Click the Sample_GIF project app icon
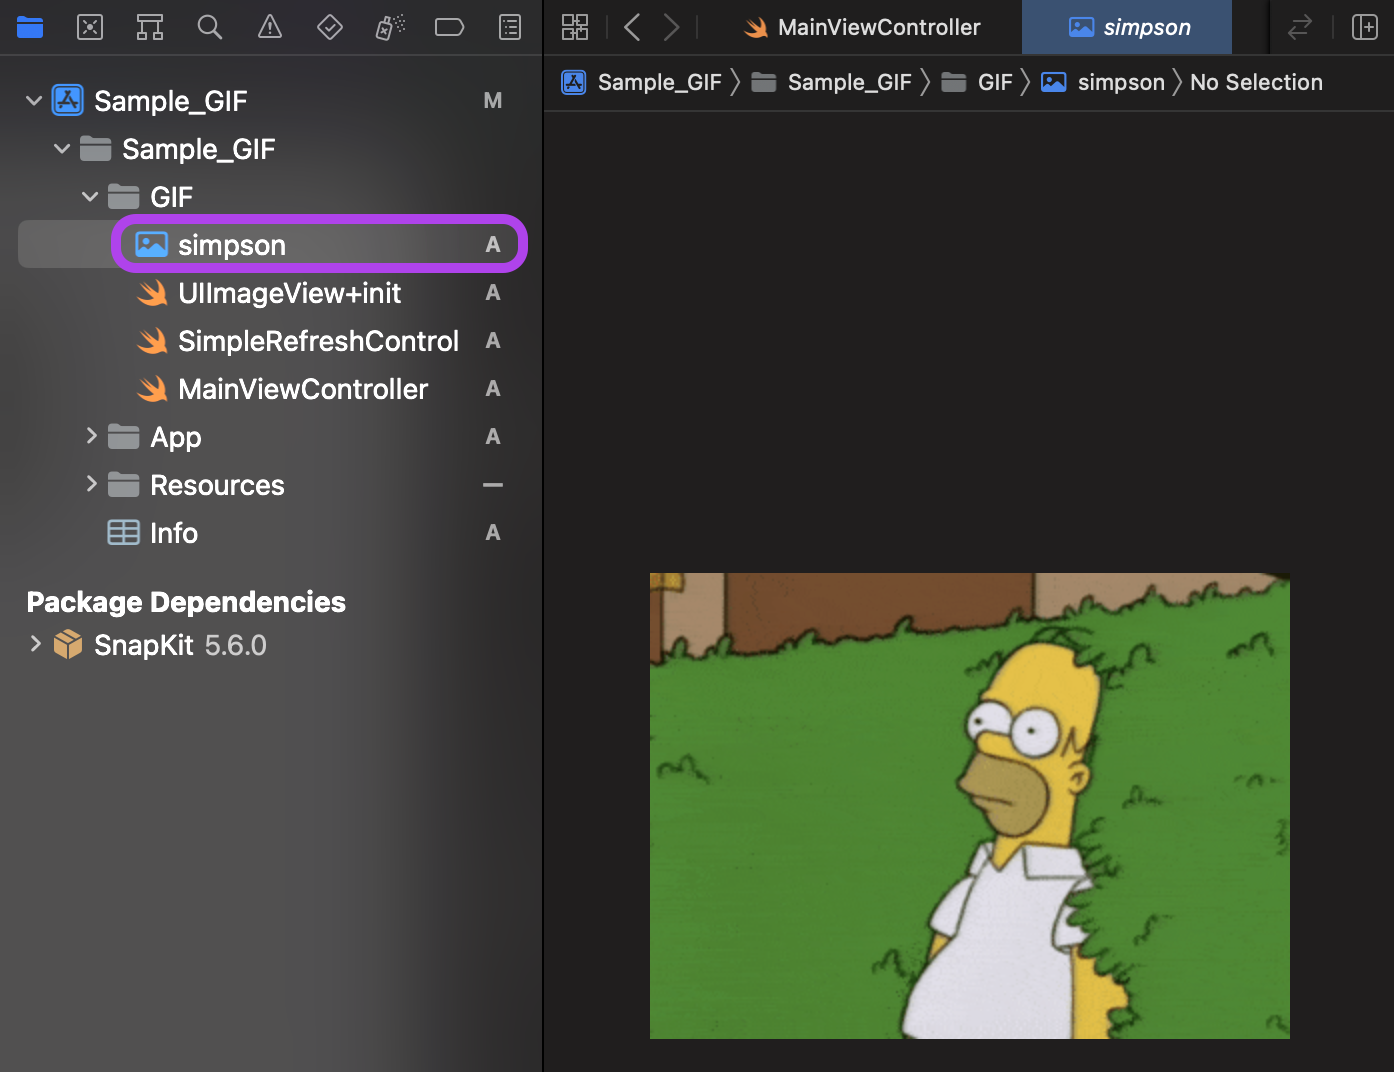Image resolution: width=1394 pixels, height=1072 pixels. [x=68, y=100]
